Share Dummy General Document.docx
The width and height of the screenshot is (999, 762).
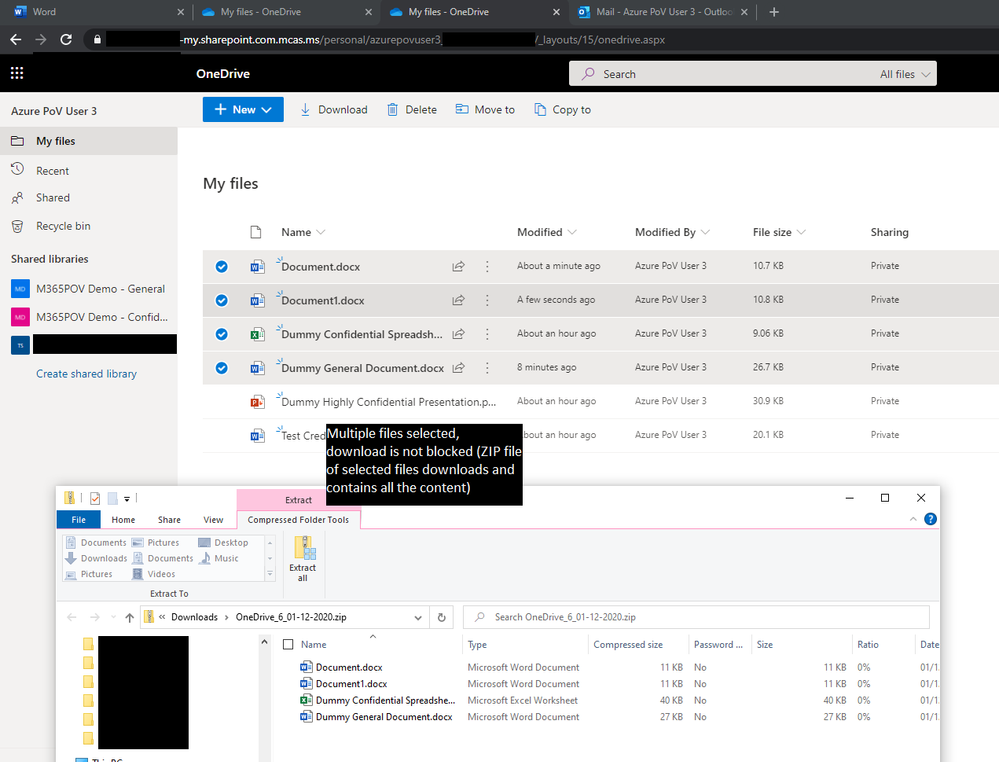[458, 368]
